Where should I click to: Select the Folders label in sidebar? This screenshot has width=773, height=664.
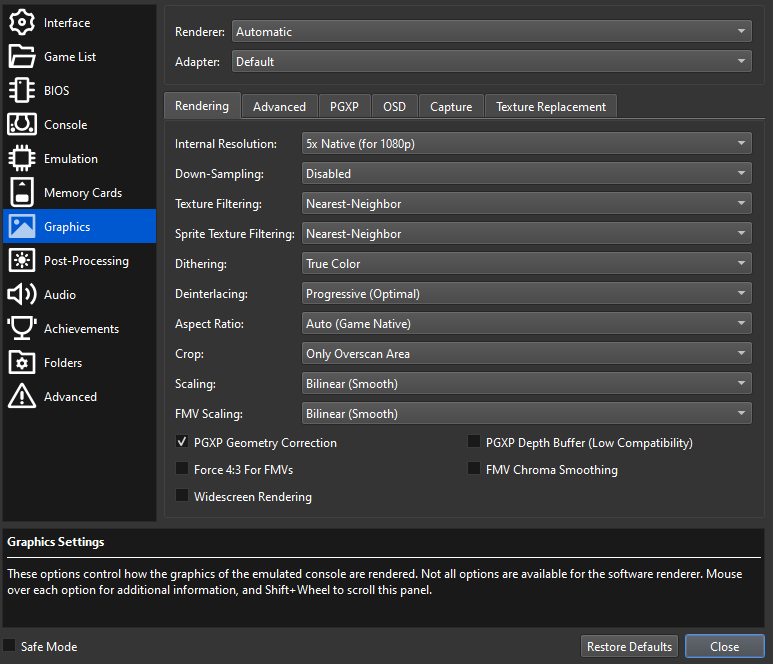pos(63,363)
